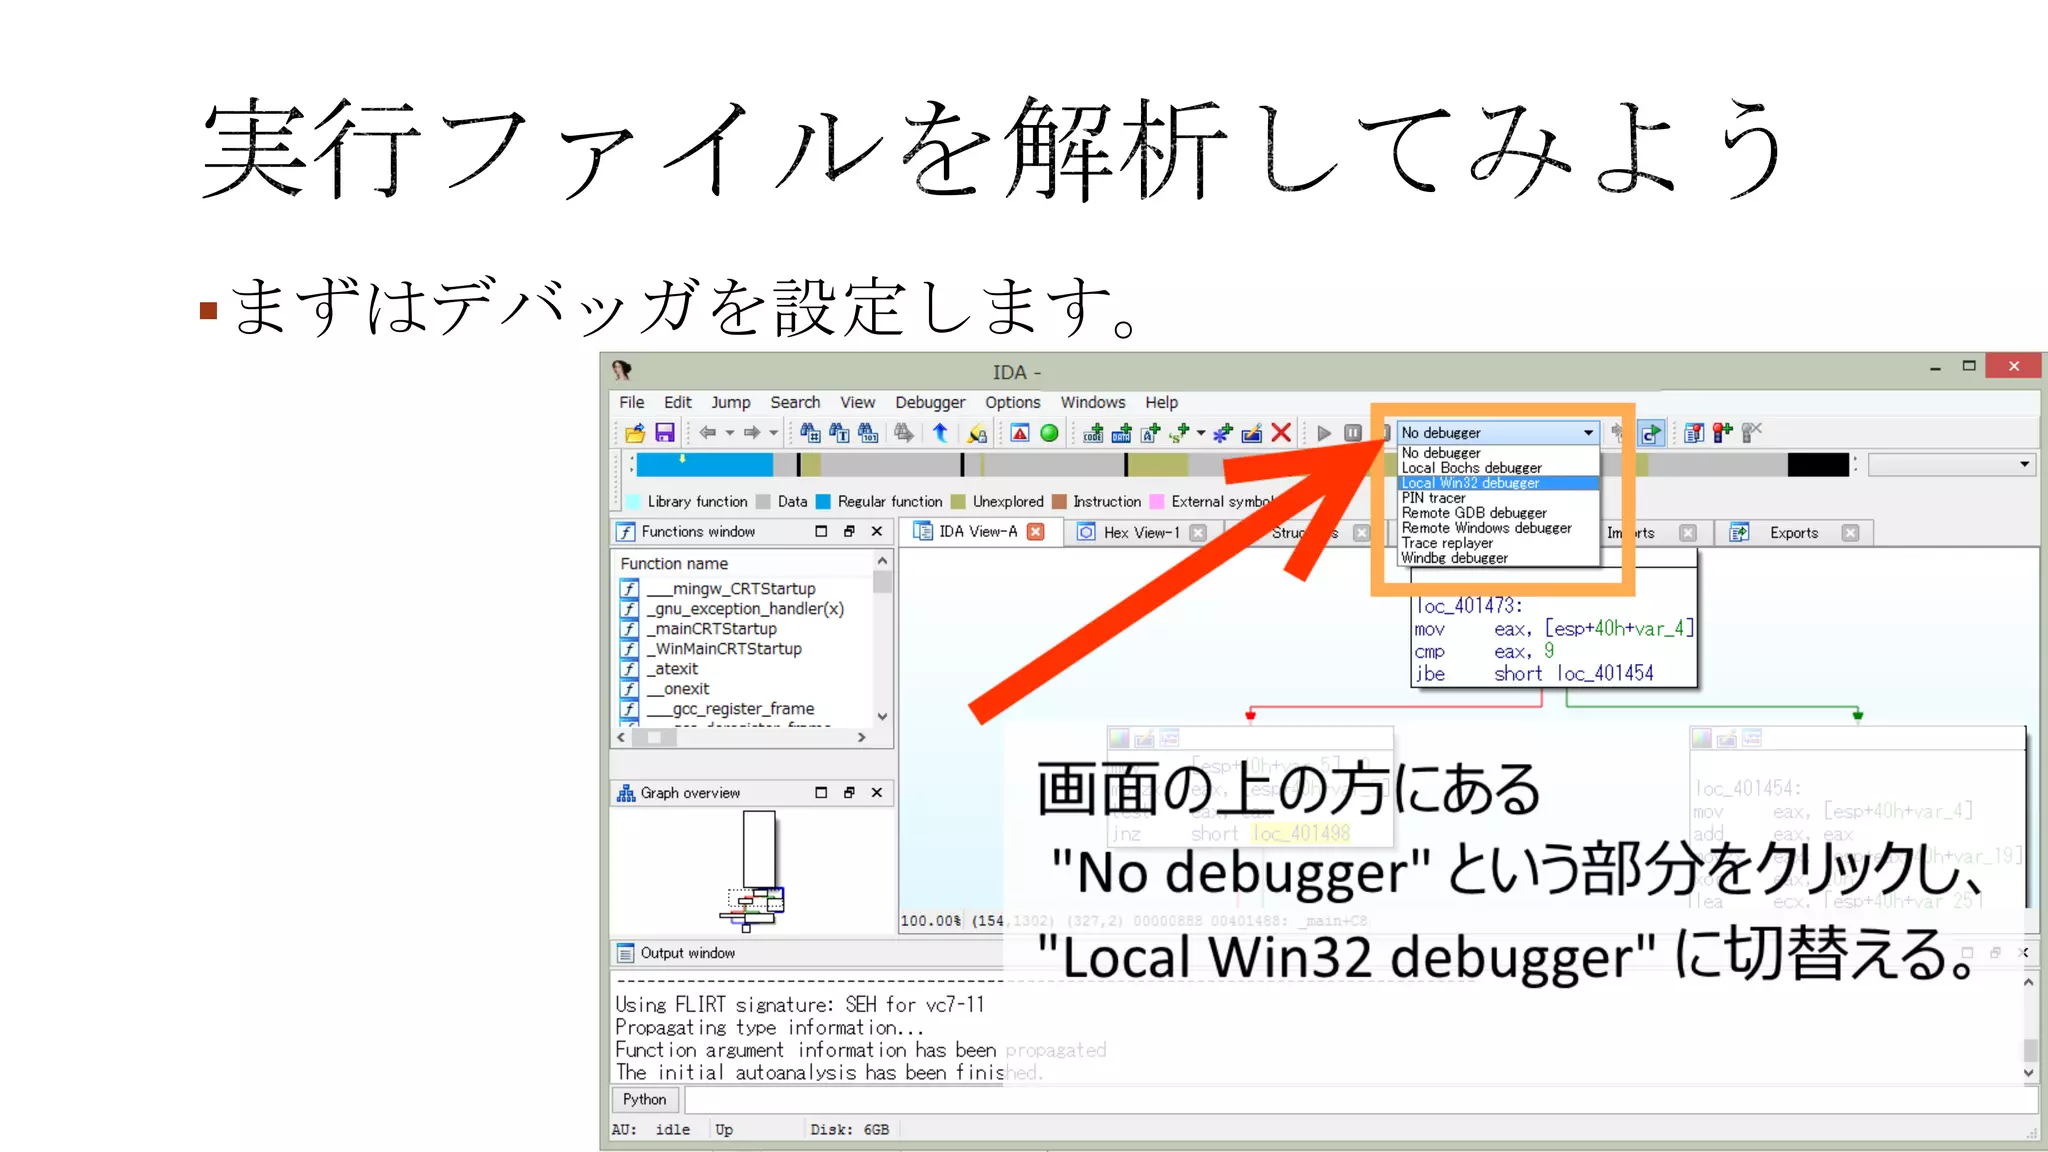Select Remote Windows debugger entry
Viewport: 2048px width, 1152px height.
point(1498,528)
